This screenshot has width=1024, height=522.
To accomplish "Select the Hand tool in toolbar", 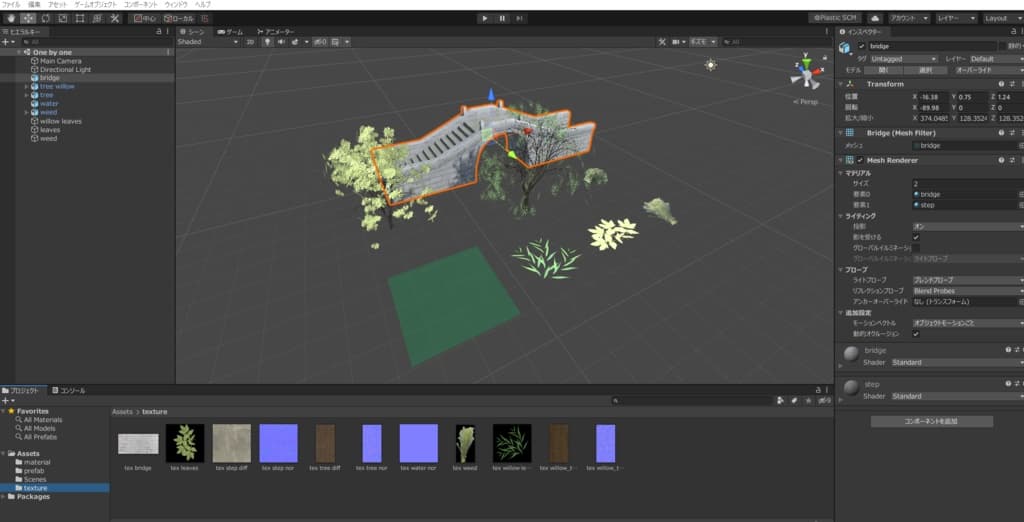I will (x=10, y=18).
